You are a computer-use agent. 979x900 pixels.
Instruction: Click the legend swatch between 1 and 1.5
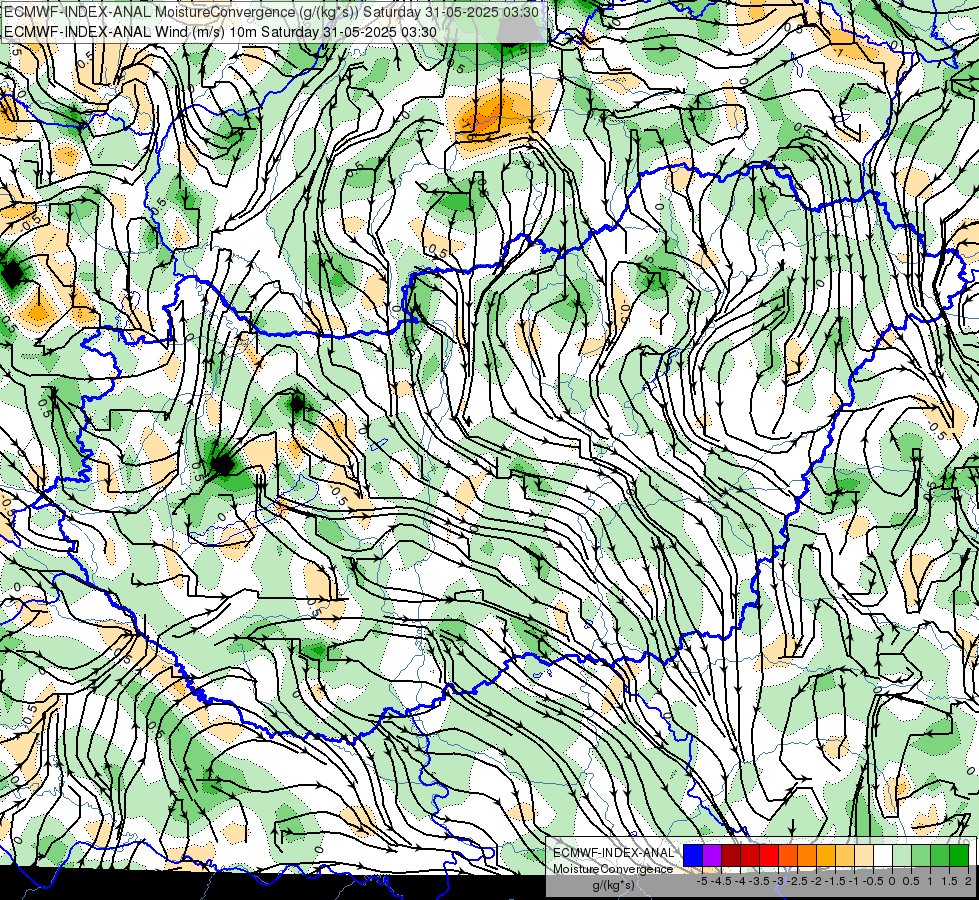pyautogui.click(x=940, y=855)
